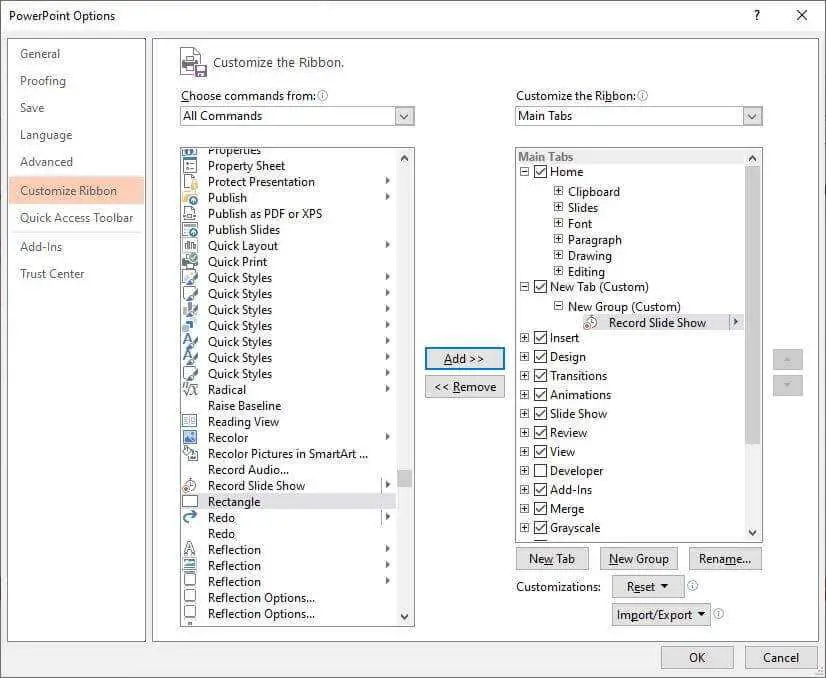Select the Rectangle shape icon
The height and width of the screenshot is (678, 826).
190,502
